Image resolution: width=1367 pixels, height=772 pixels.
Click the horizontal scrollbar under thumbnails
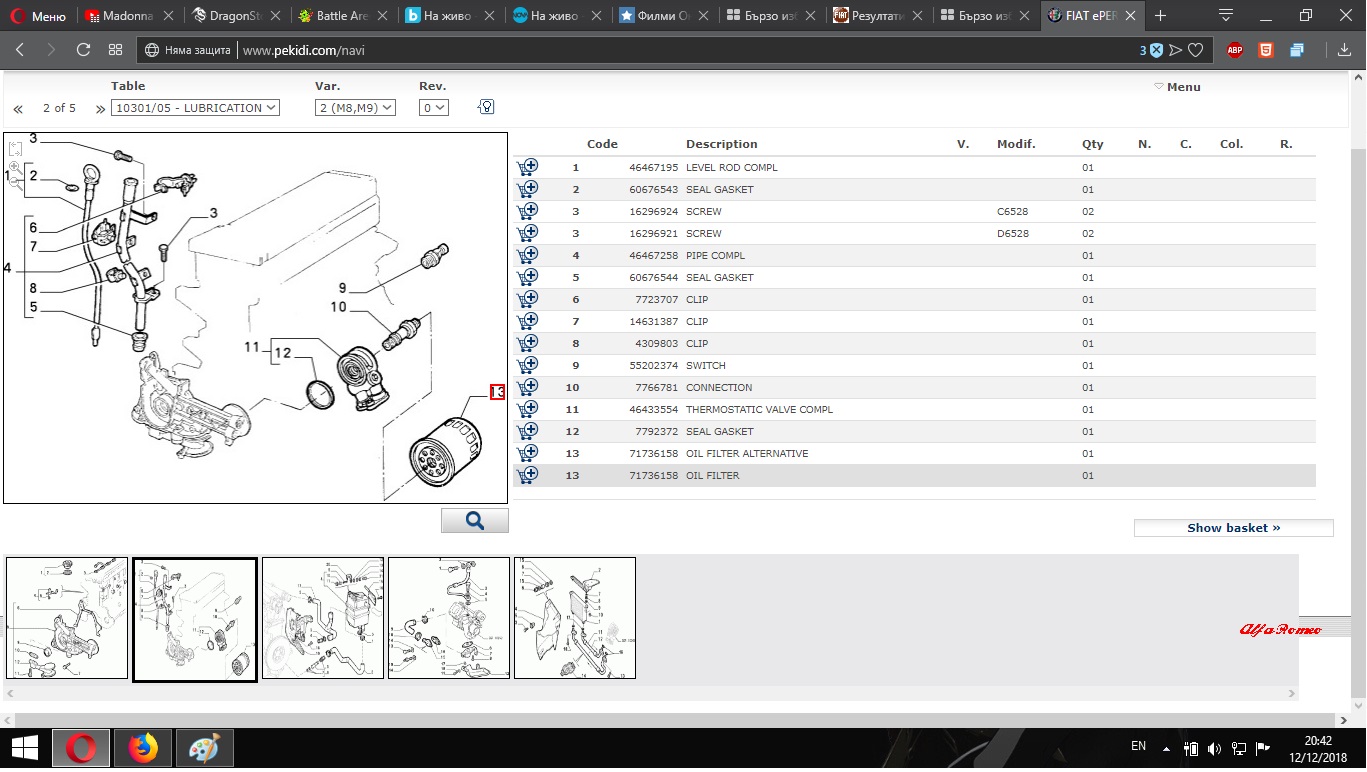(650, 693)
